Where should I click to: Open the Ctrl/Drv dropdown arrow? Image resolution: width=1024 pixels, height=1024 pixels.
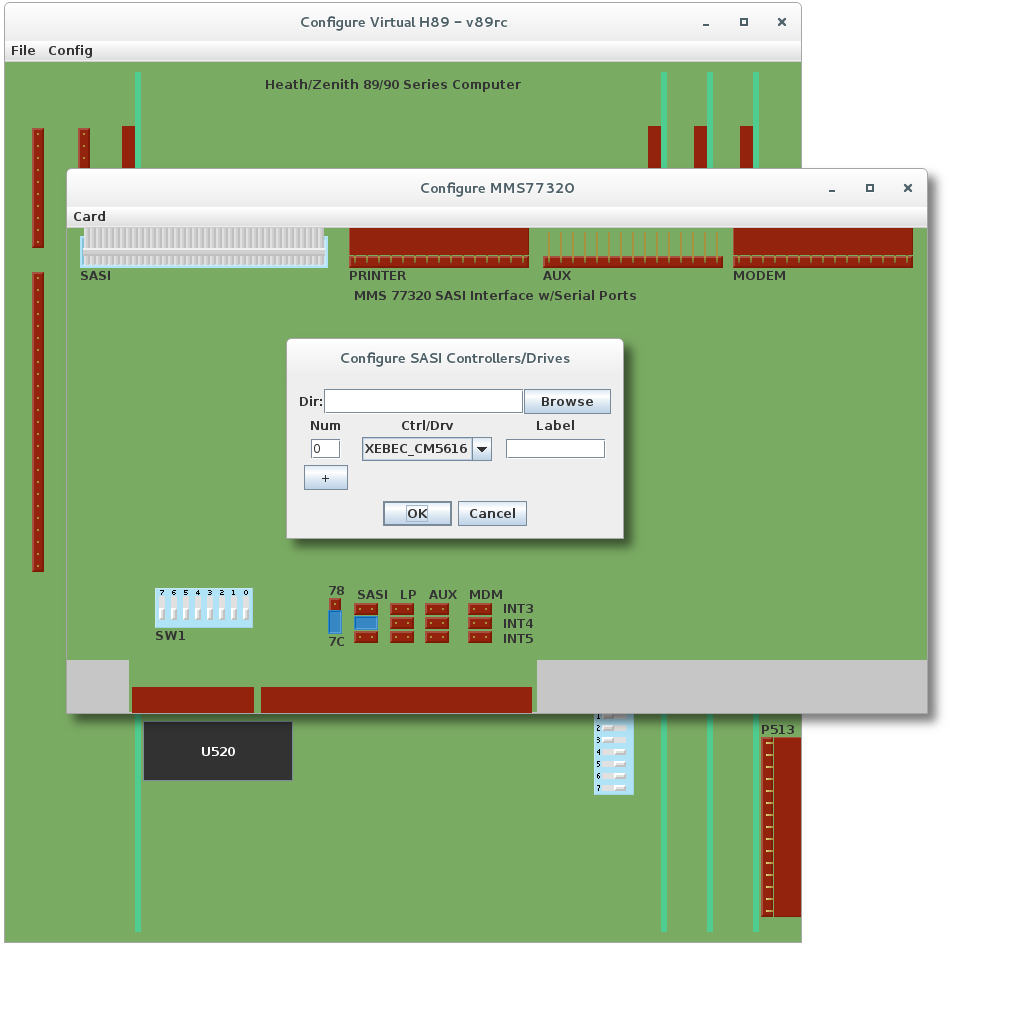coord(482,449)
